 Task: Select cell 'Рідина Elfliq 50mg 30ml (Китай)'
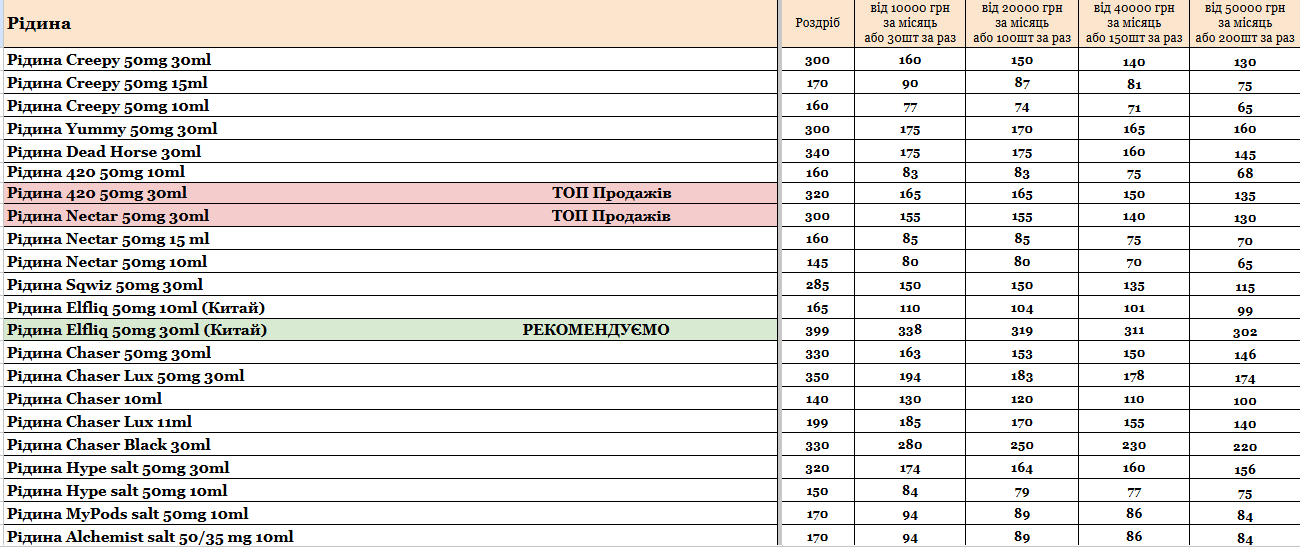pos(390,330)
